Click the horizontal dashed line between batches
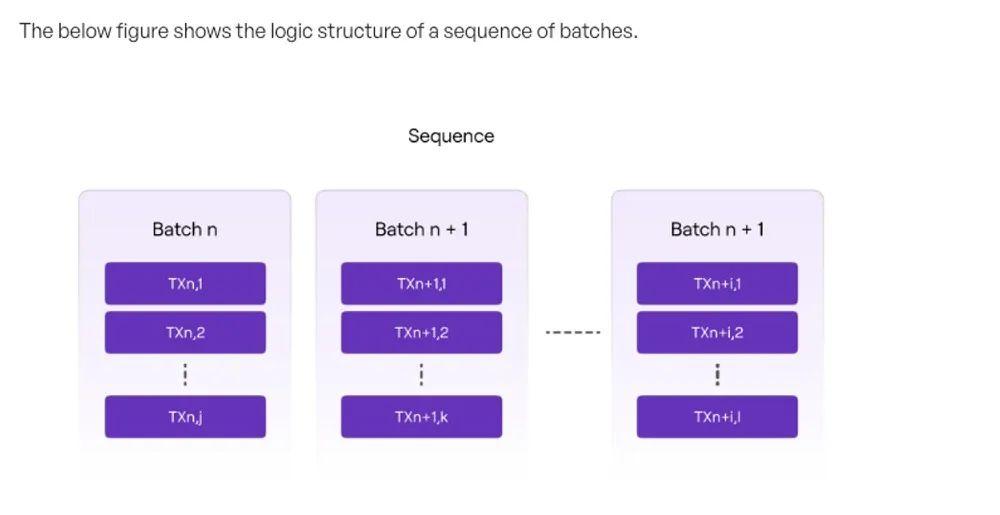The height and width of the screenshot is (515, 1000). 573,333
